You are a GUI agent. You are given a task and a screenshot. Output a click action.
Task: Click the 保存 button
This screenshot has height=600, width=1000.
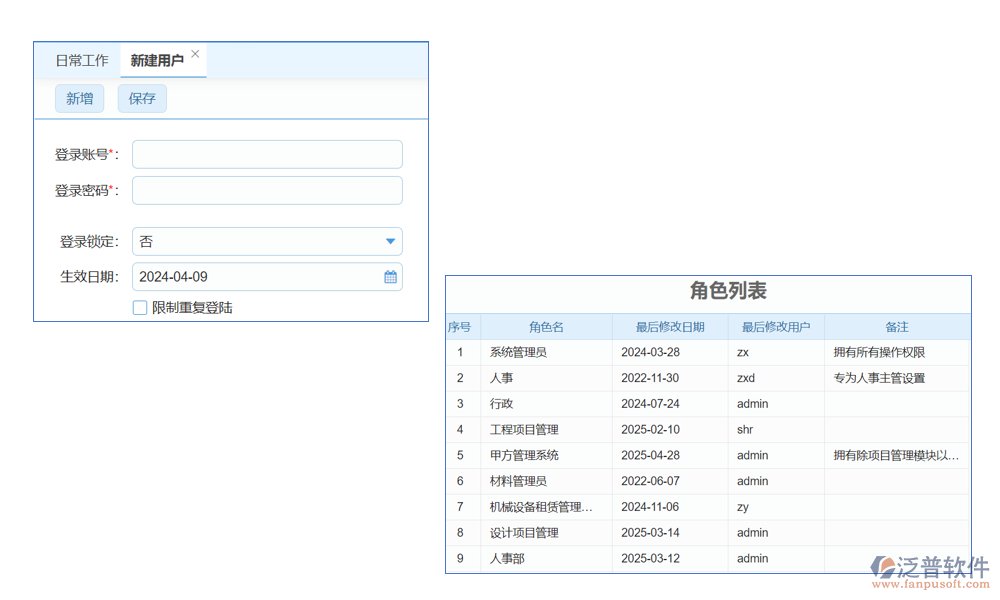[142, 98]
